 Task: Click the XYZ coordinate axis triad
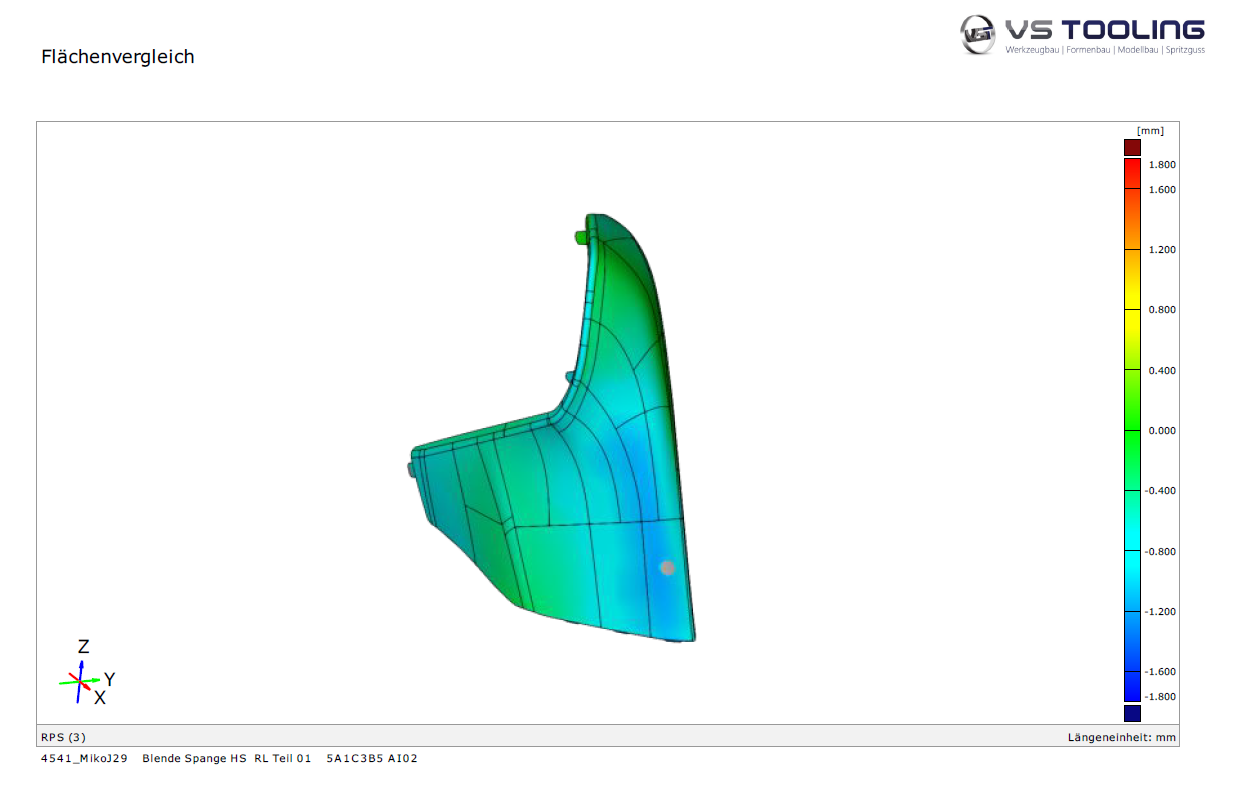pyautogui.click(x=81, y=681)
